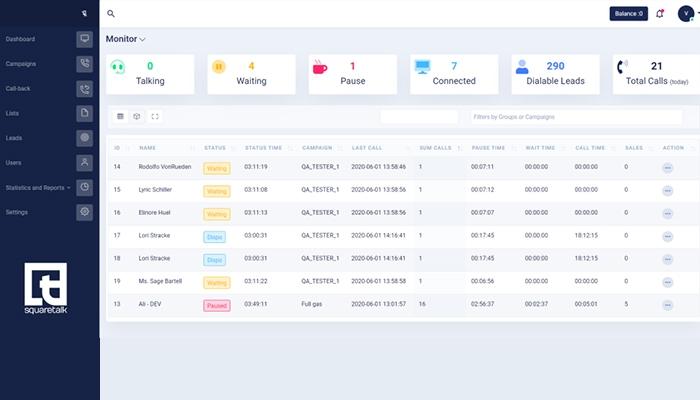700x400 pixels.
Task: Click the Lists document icon
Action: point(84,113)
